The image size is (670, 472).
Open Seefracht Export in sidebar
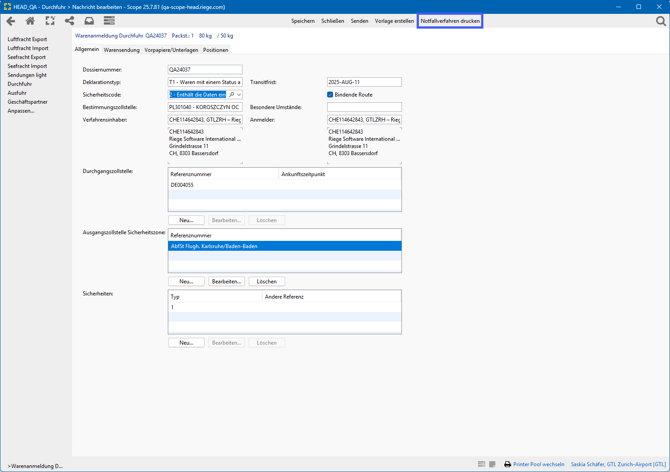click(x=26, y=57)
